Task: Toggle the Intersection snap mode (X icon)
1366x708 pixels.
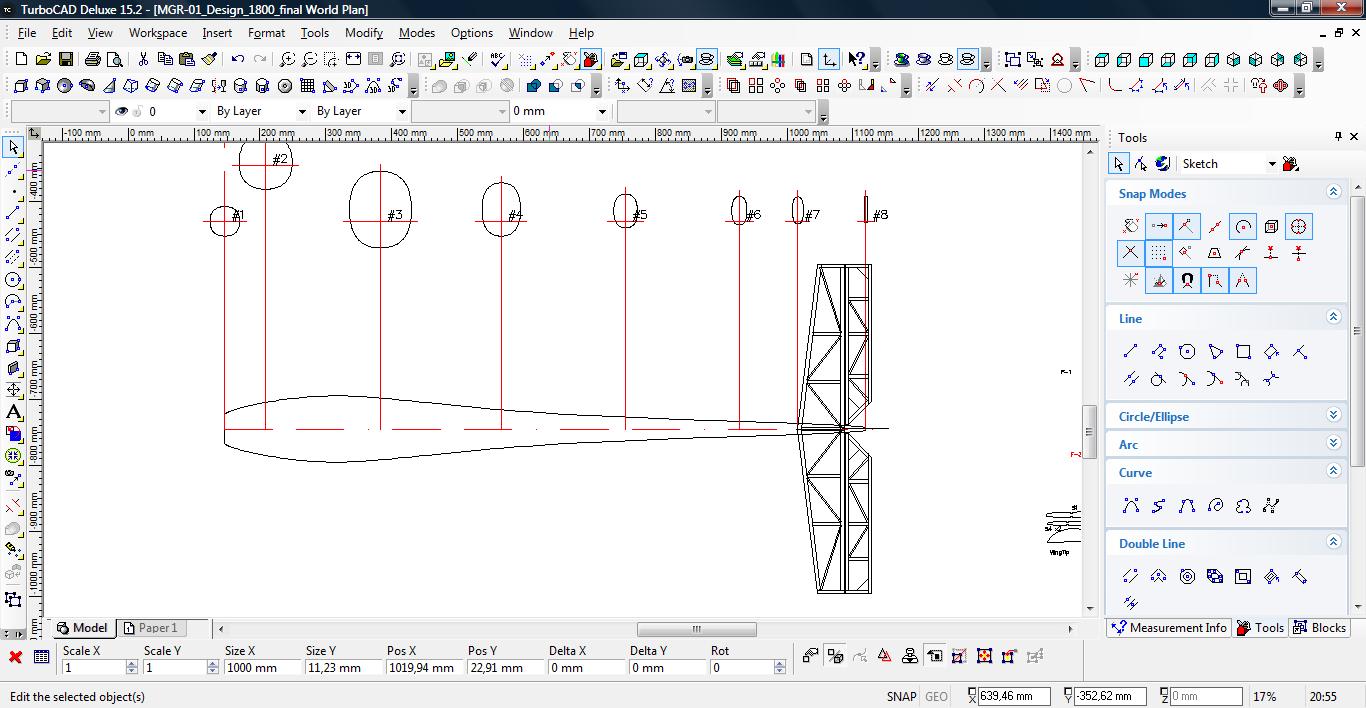Action: coord(1131,253)
